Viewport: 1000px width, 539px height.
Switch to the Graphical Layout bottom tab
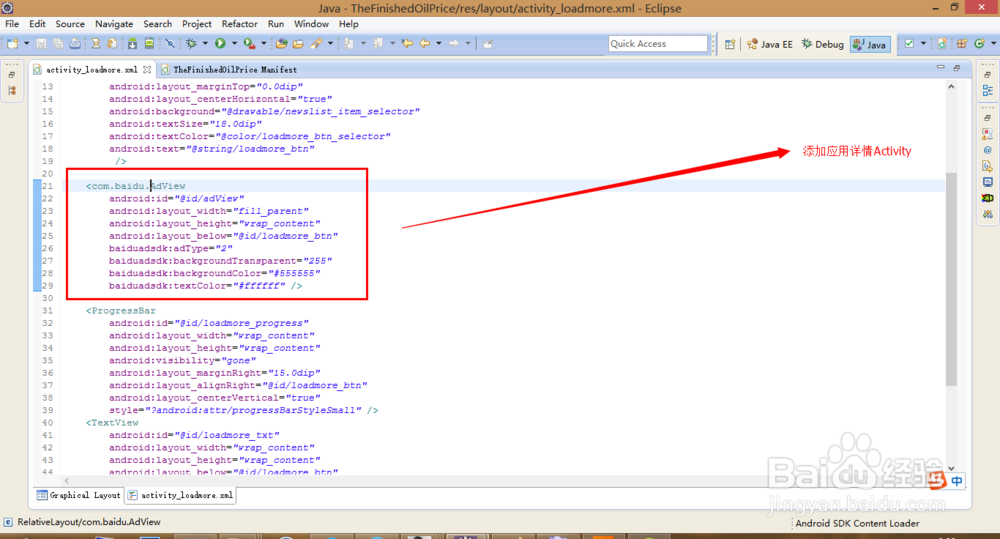coord(78,495)
